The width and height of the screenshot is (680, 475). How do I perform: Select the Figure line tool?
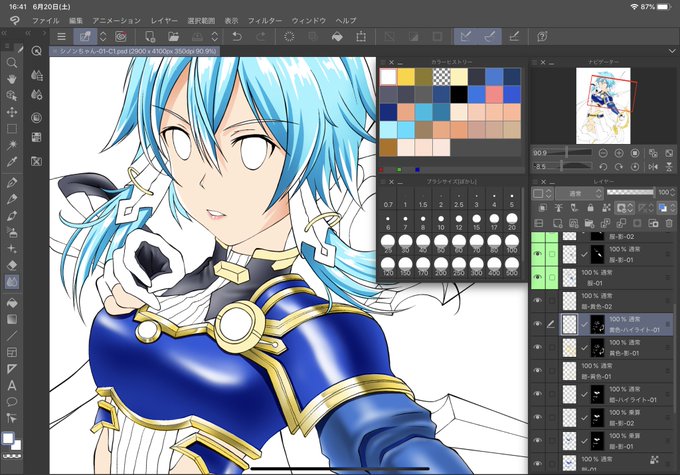[x=12, y=335]
